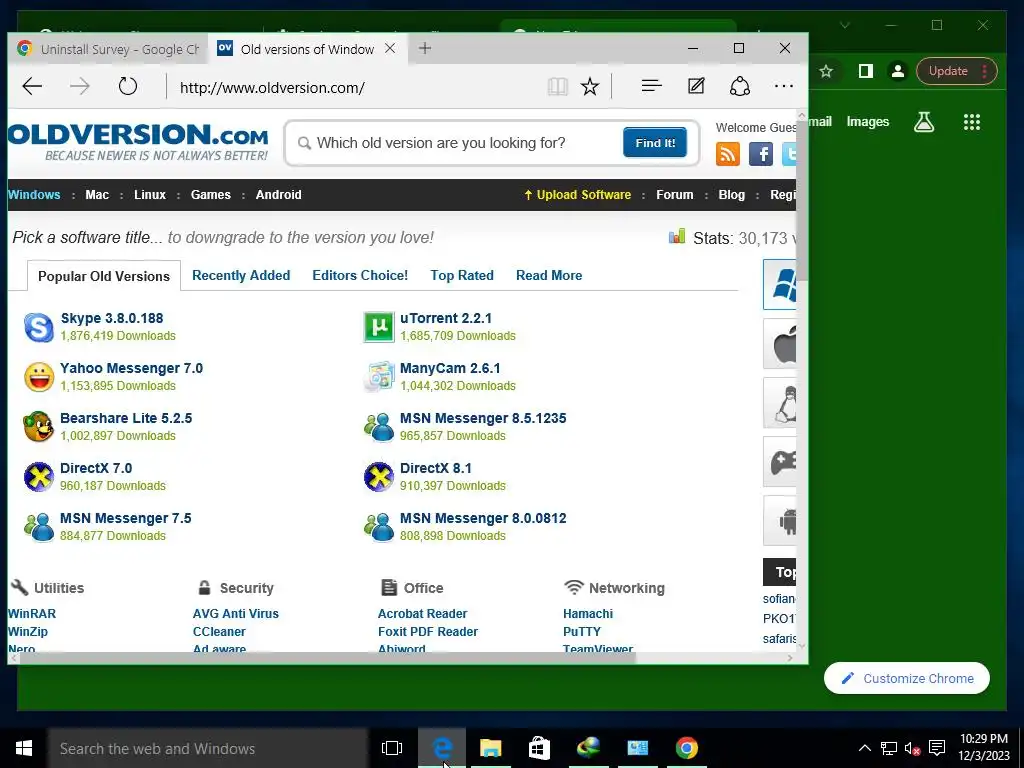Switch to Top Rated tab
Screen dimensions: 1024x768
point(462,276)
